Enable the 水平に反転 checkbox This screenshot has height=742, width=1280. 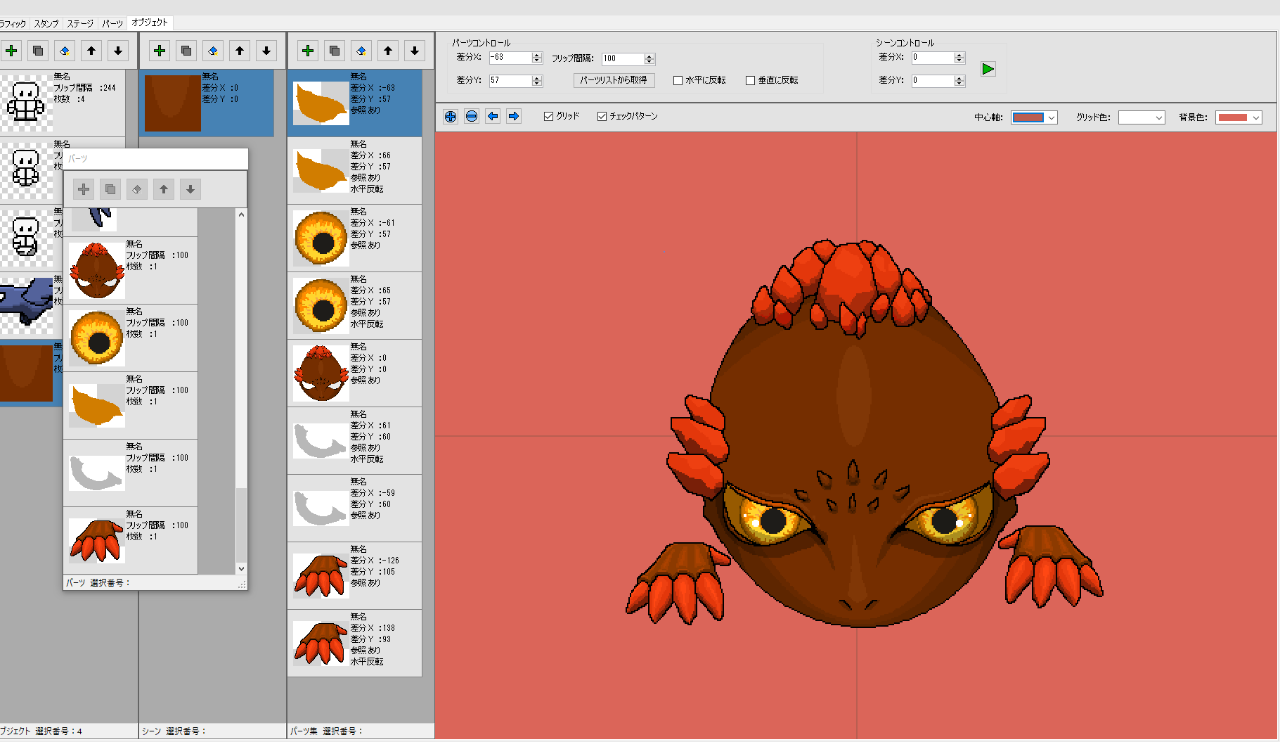coord(678,81)
